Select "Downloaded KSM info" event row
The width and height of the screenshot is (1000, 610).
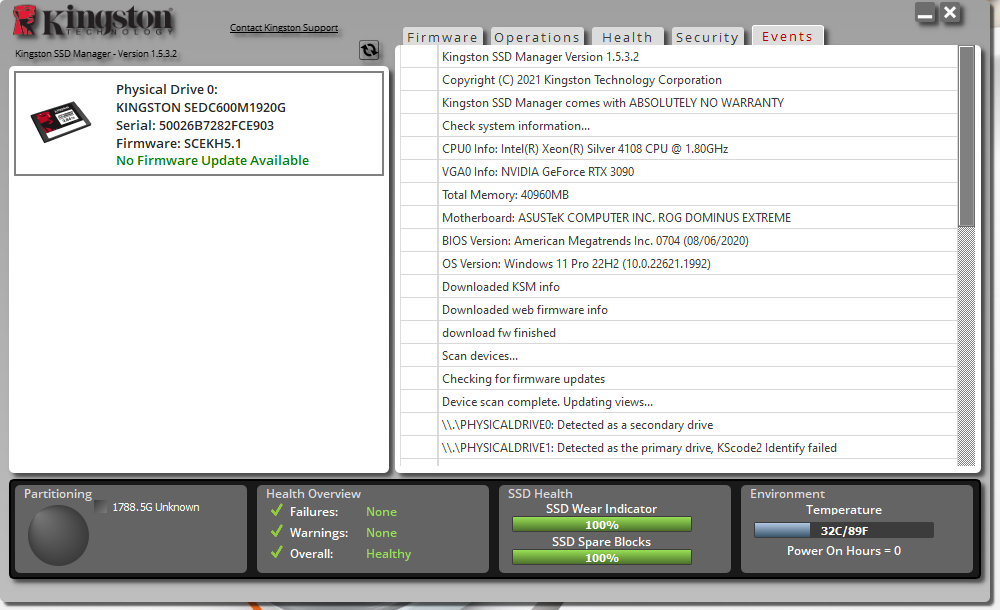[x=679, y=286]
